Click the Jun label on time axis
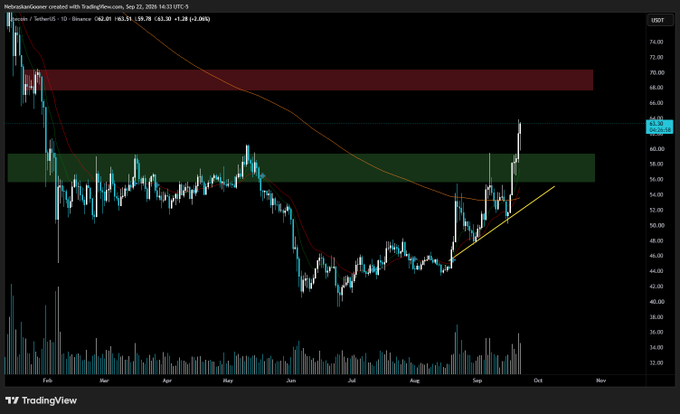 click(291, 381)
